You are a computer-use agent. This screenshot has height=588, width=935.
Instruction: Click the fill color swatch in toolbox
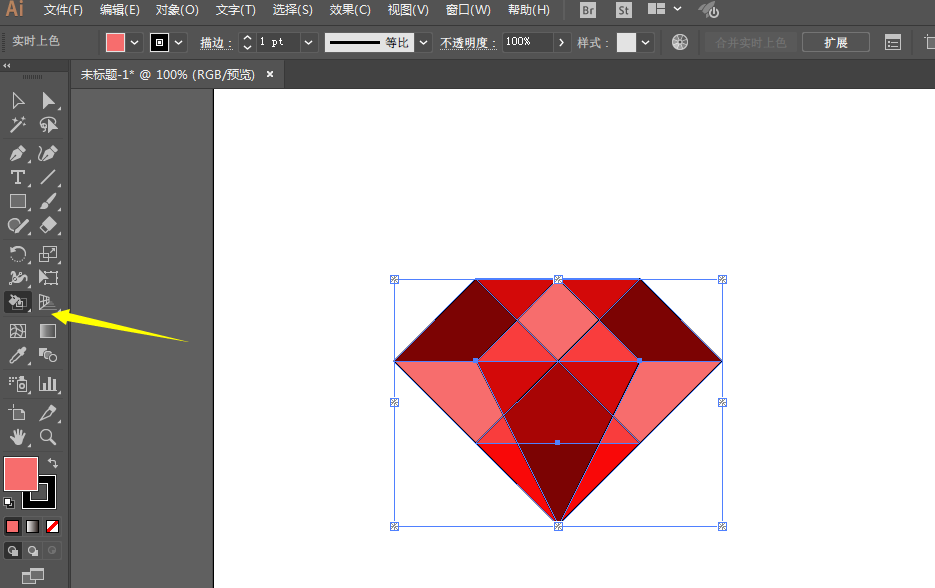pos(21,473)
